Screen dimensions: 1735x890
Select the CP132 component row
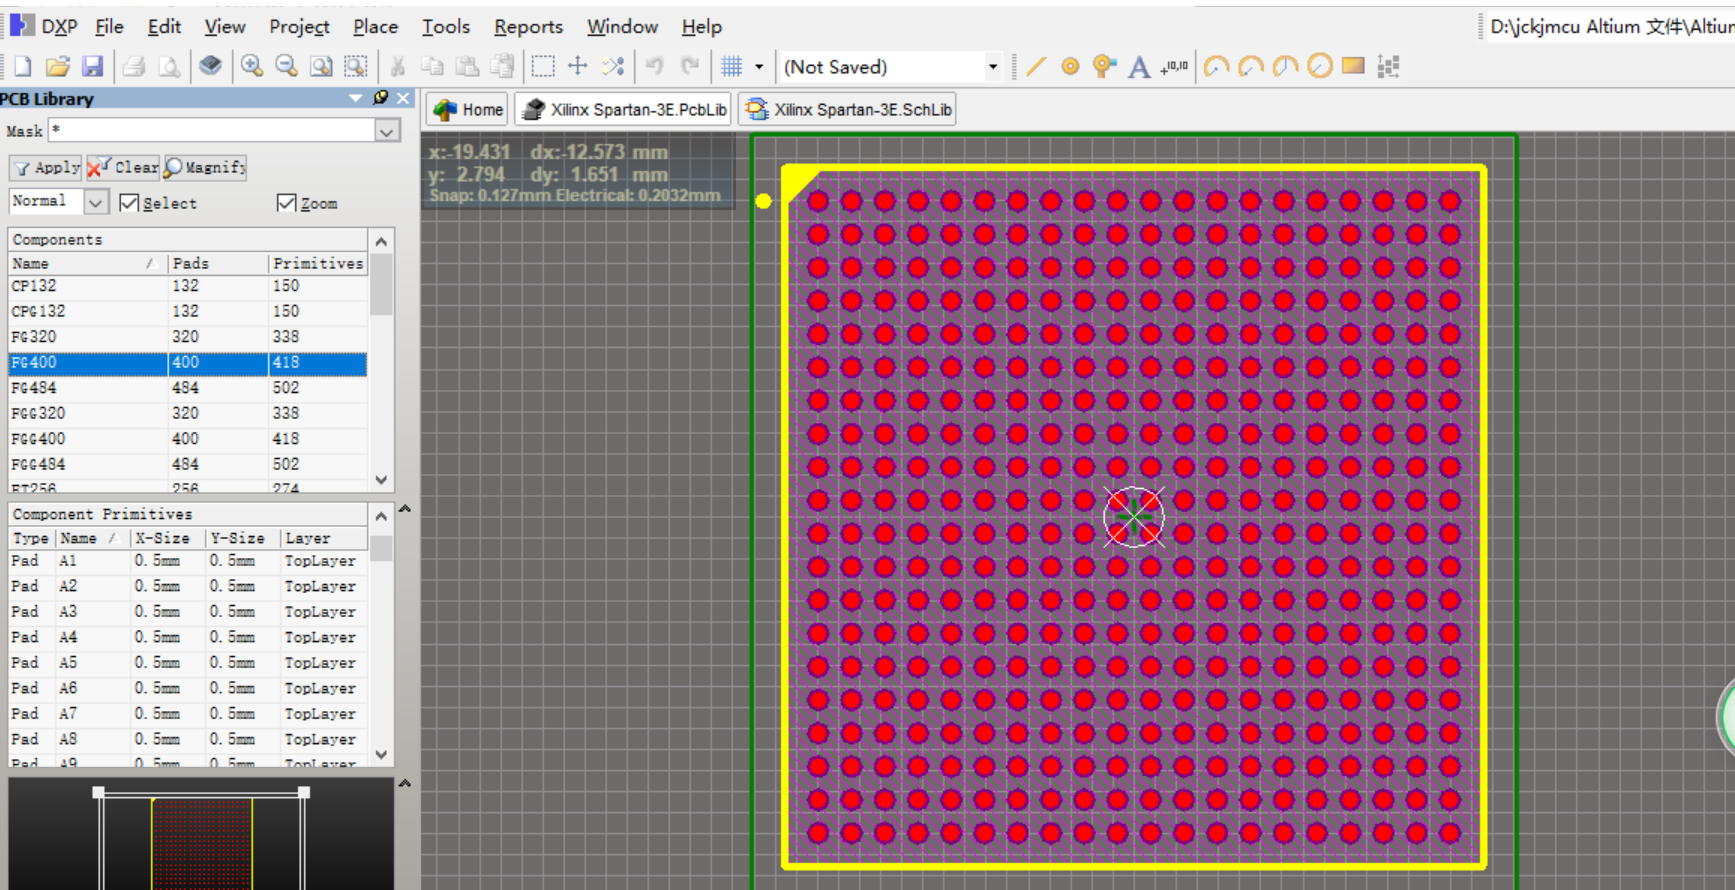click(x=188, y=286)
